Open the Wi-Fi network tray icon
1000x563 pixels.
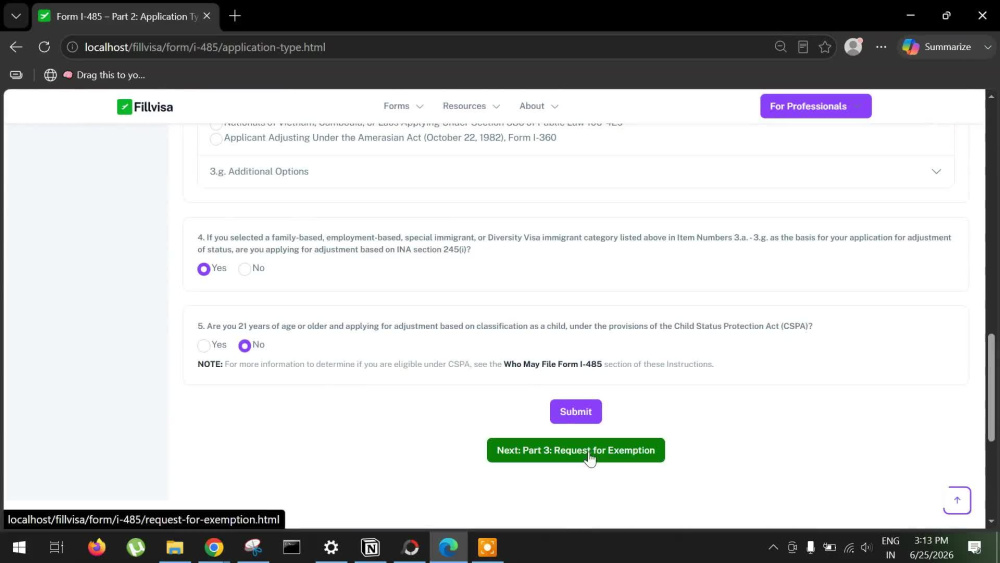coord(849,547)
